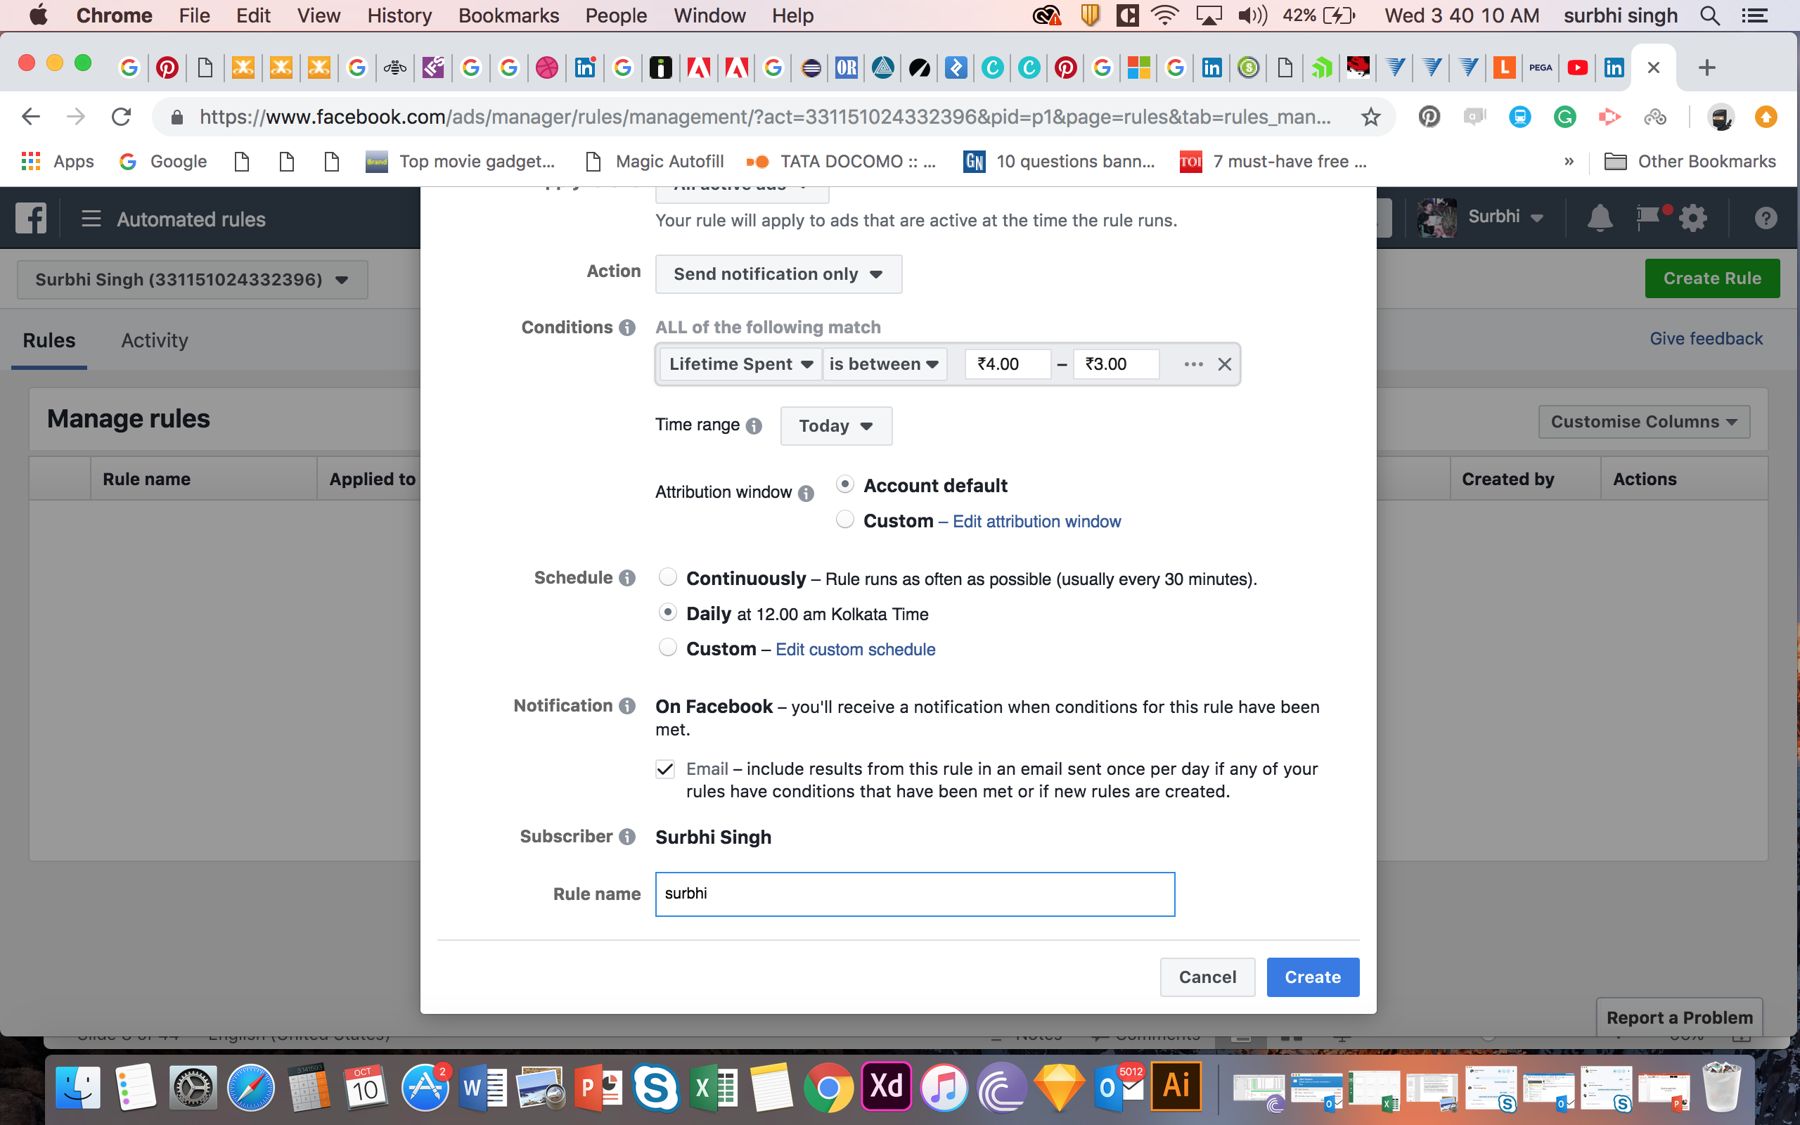Open Sketch from the dock
Image resolution: width=1800 pixels, height=1125 pixels.
1059,1087
